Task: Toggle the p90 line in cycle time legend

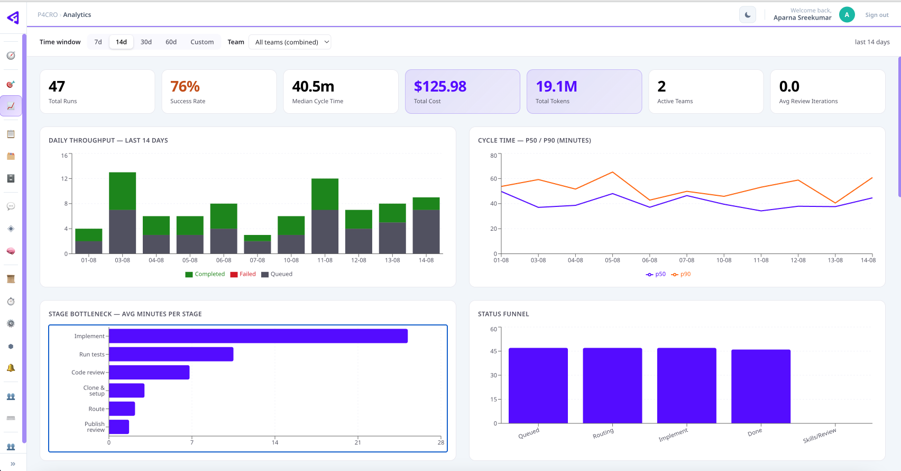Action: [681, 275]
